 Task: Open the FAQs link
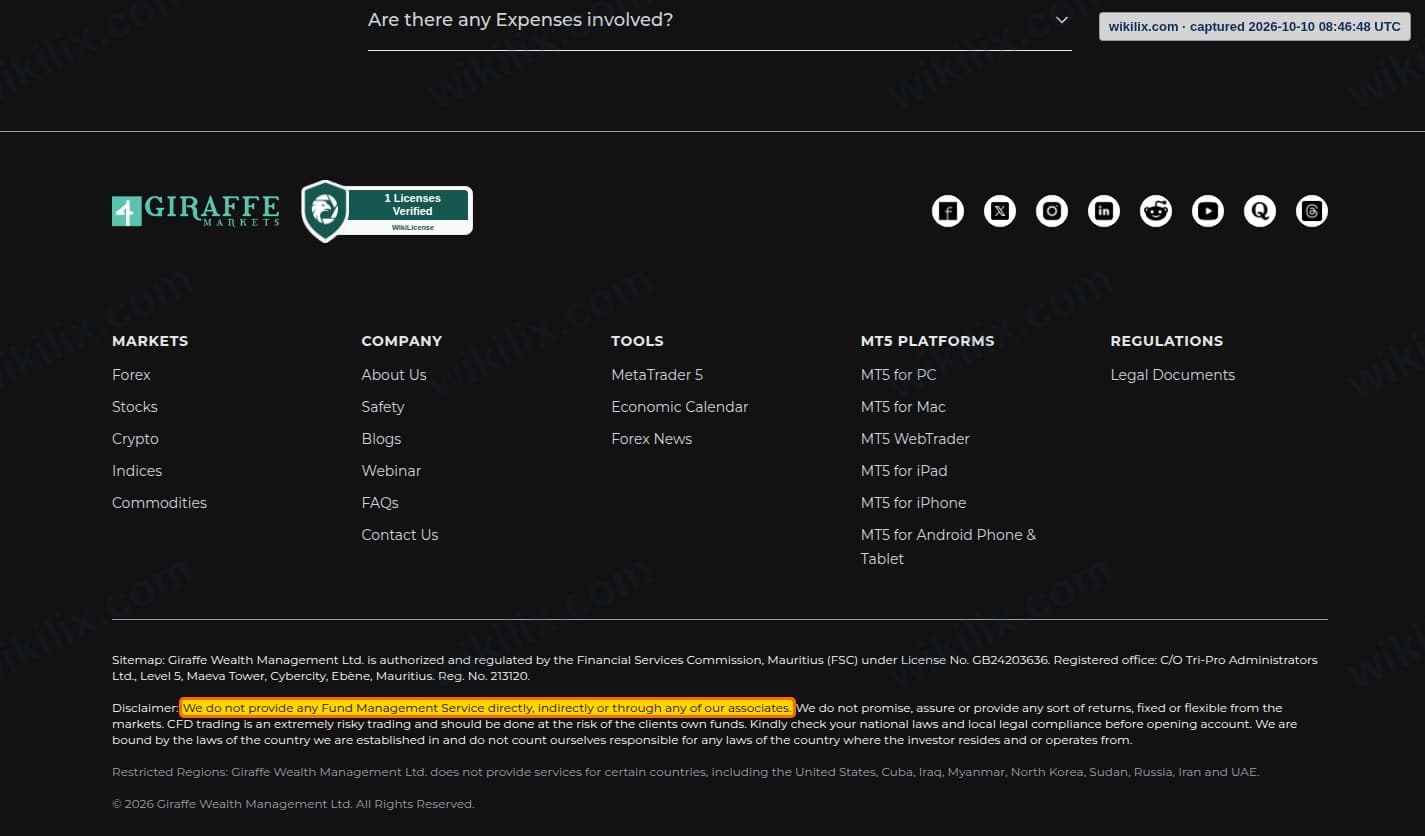coord(380,503)
